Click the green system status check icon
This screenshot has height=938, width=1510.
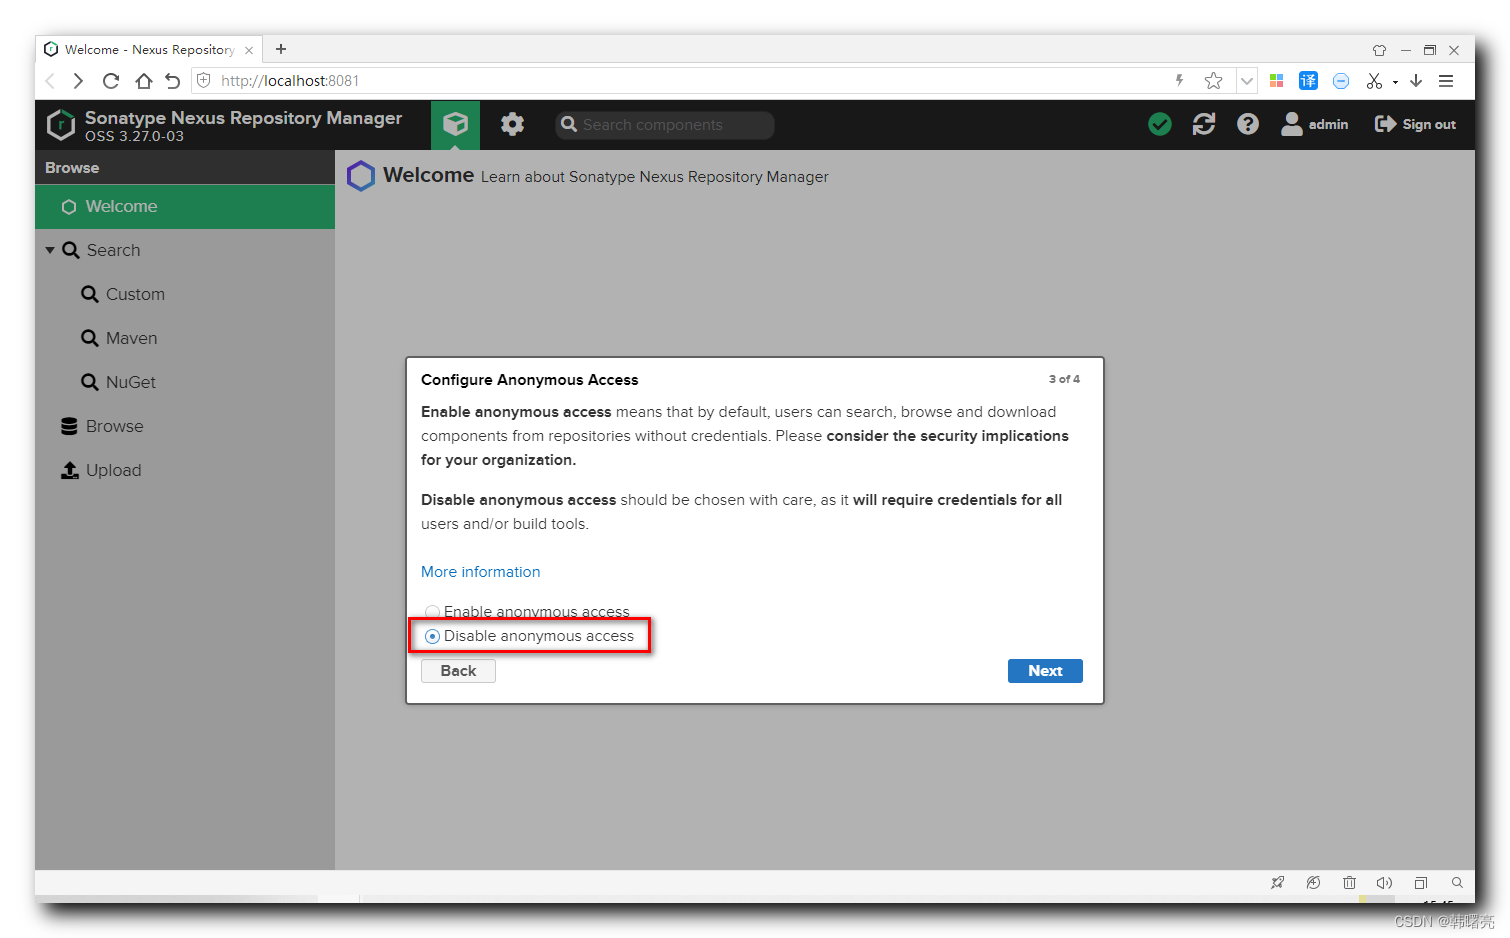tap(1160, 124)
